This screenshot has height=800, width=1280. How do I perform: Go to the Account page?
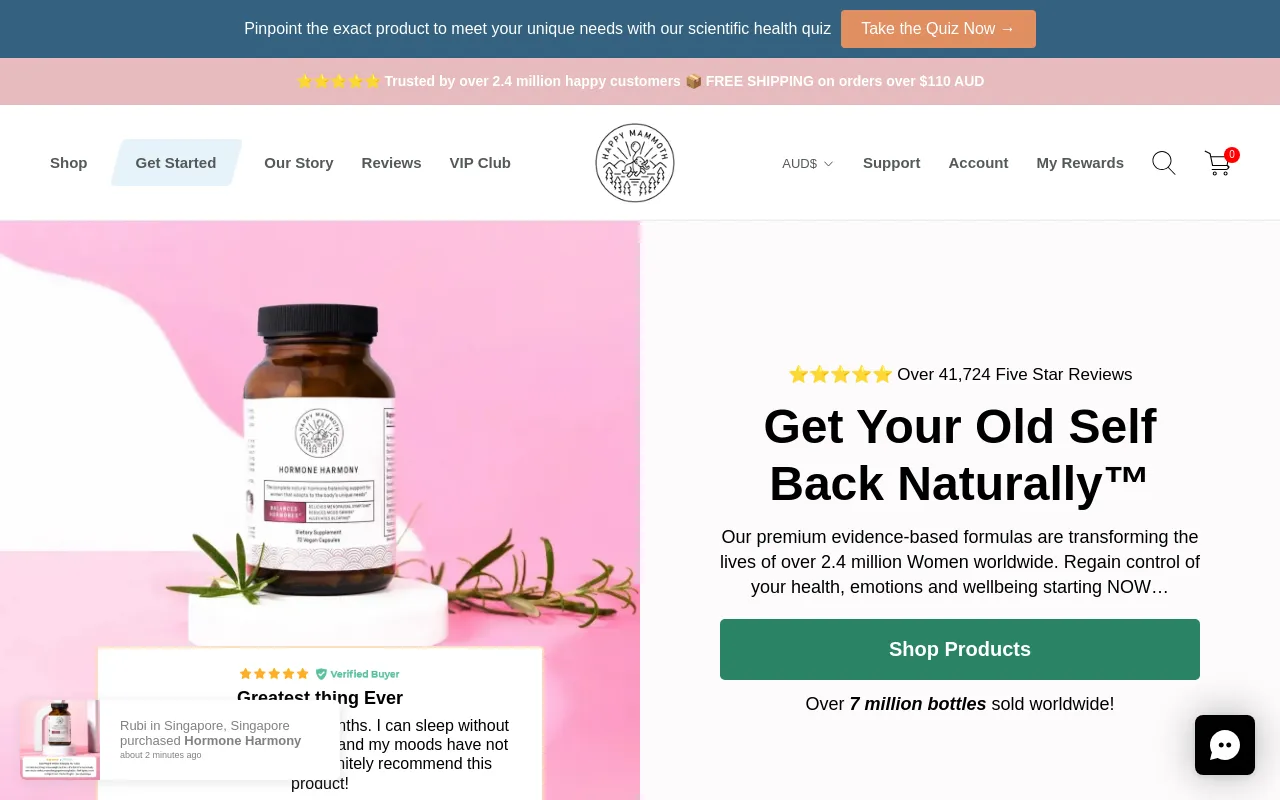pyautogui.click(x=978, y=163)
